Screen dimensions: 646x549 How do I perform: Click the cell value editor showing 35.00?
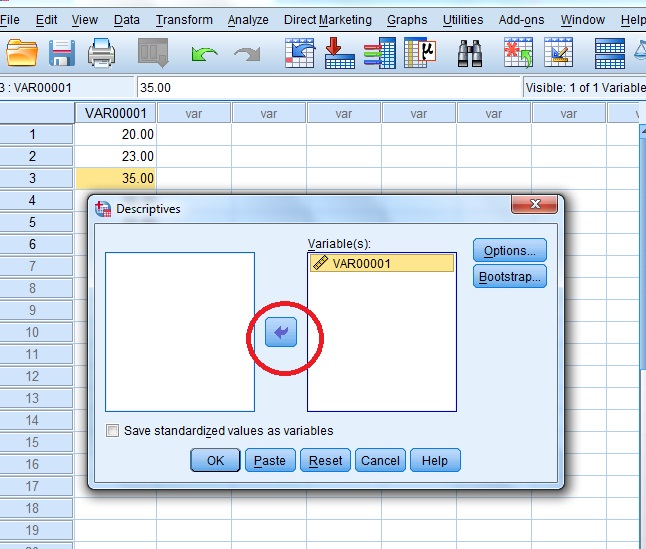[x=329, y=87]
